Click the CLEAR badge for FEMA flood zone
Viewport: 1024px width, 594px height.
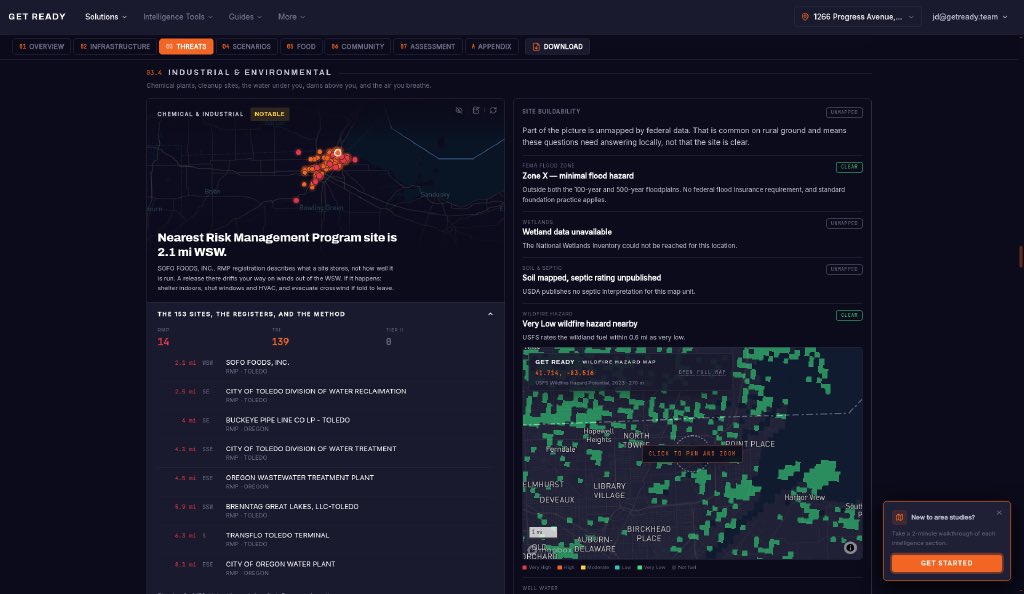(849, 167)
